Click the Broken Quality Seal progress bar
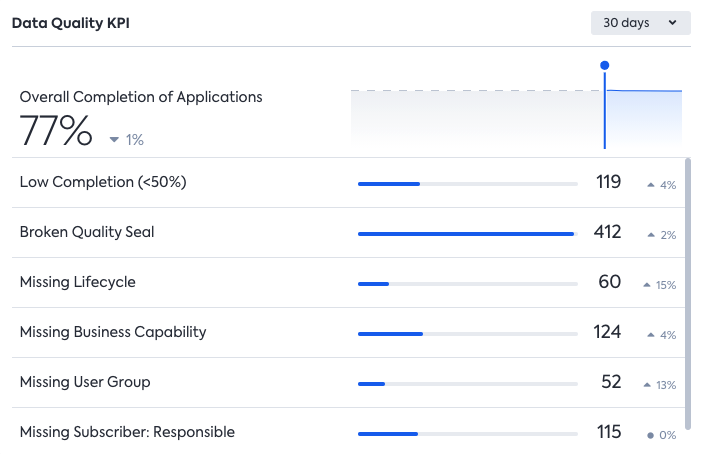The image size is (702, 454). click(x=467, y=234)
